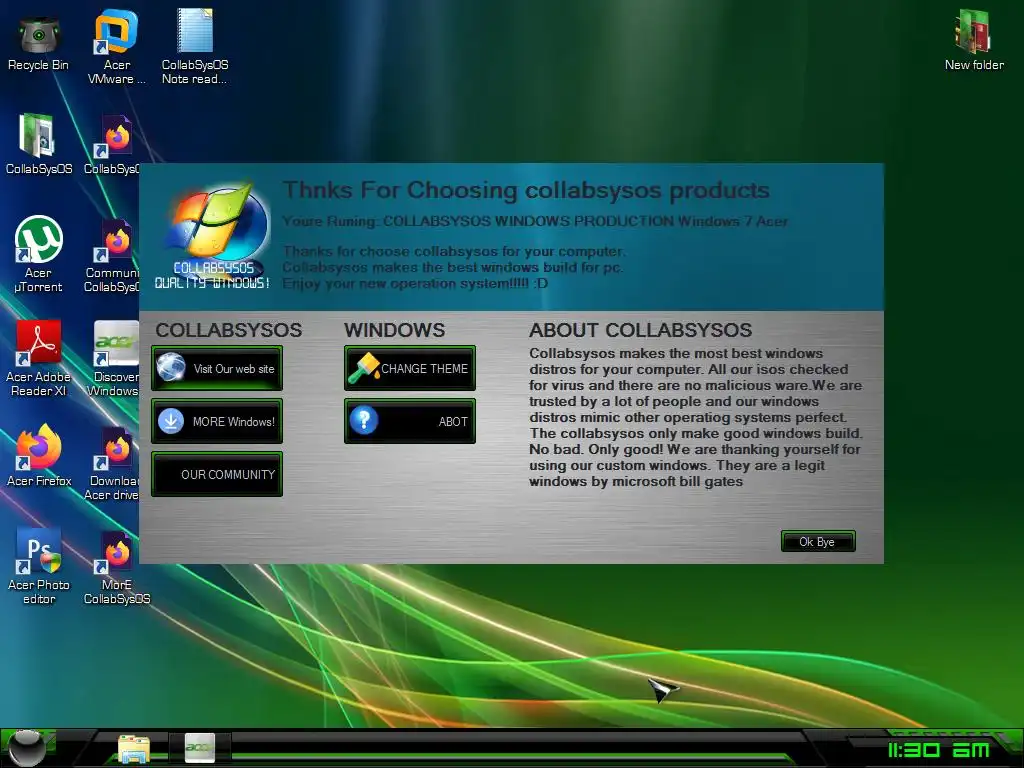Click the CHANGE THEME button
Screen dimensions: 1024x768
[409, 368]
